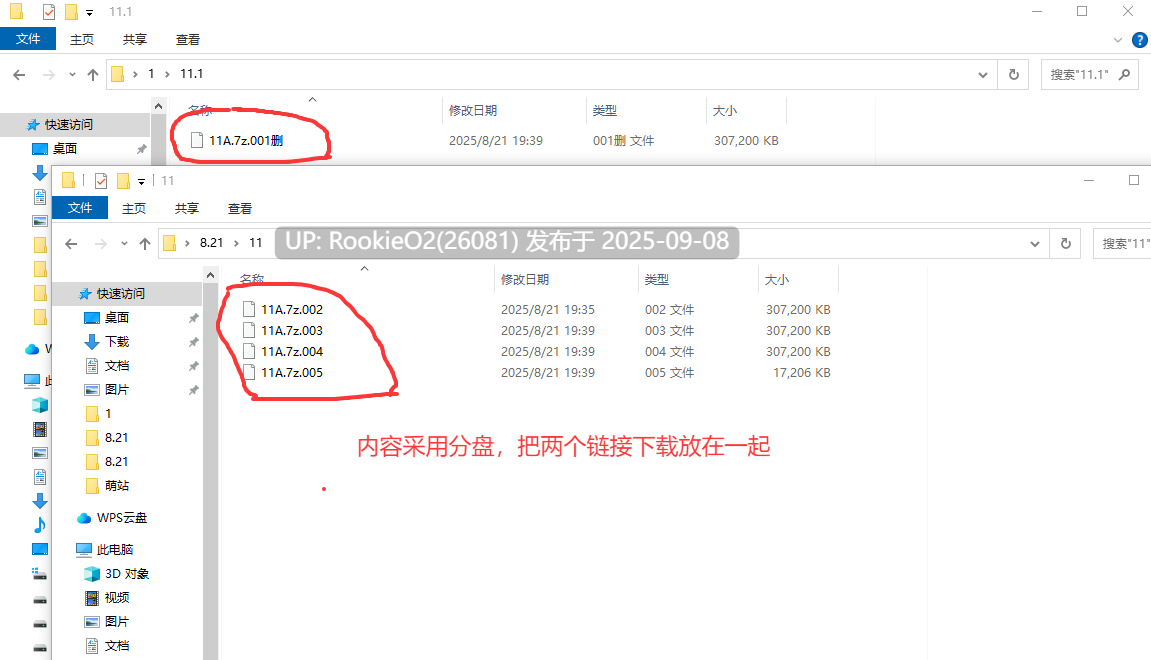1151x660 pixels.
Task: Sort by 修改日期 column in window 11
Action: (525, 279)
